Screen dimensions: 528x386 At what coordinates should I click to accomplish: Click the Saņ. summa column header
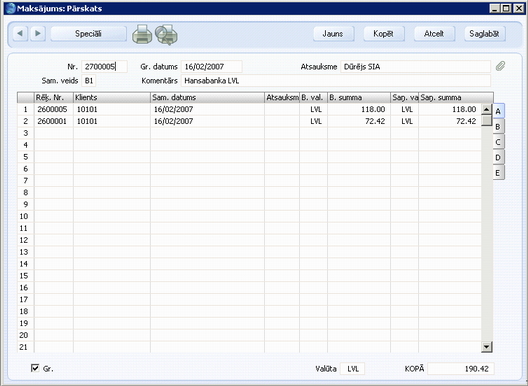click(x=456, y=98)
